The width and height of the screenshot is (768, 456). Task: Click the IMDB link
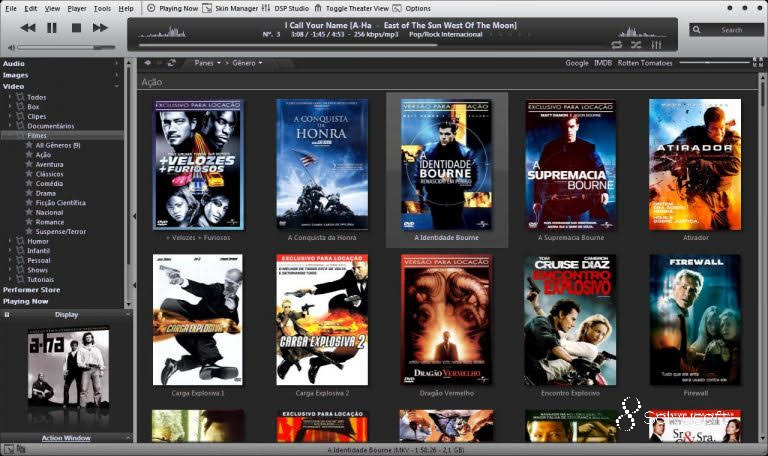[x=603, y=63]
